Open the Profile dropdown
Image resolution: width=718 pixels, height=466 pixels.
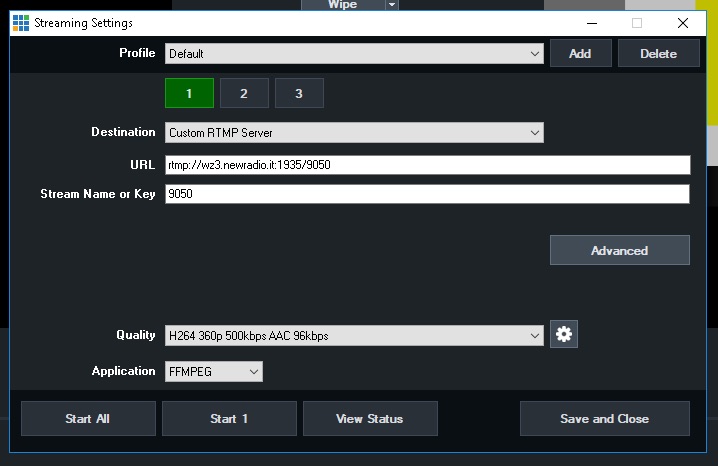[x=354, y=53]
